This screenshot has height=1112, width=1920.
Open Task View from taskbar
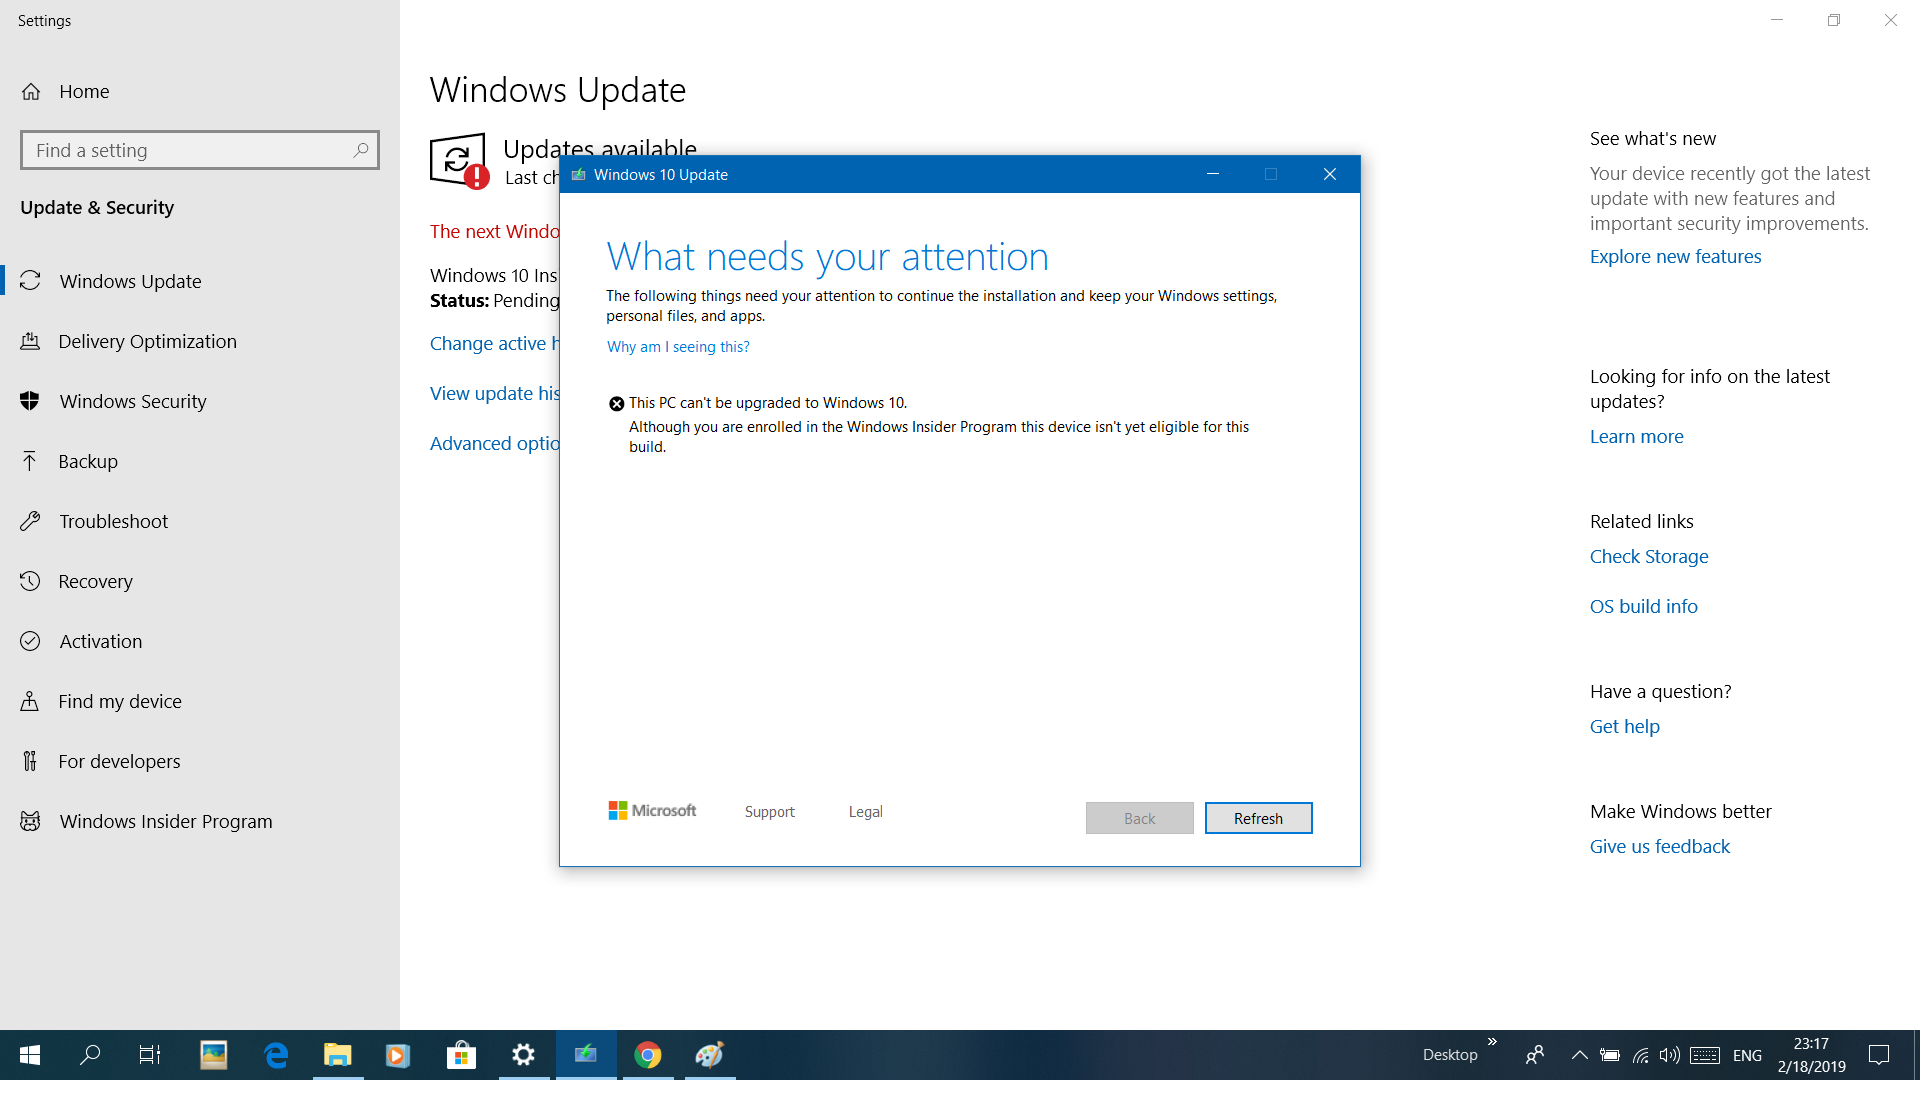pyautogui.click(x=150, y=1055)
